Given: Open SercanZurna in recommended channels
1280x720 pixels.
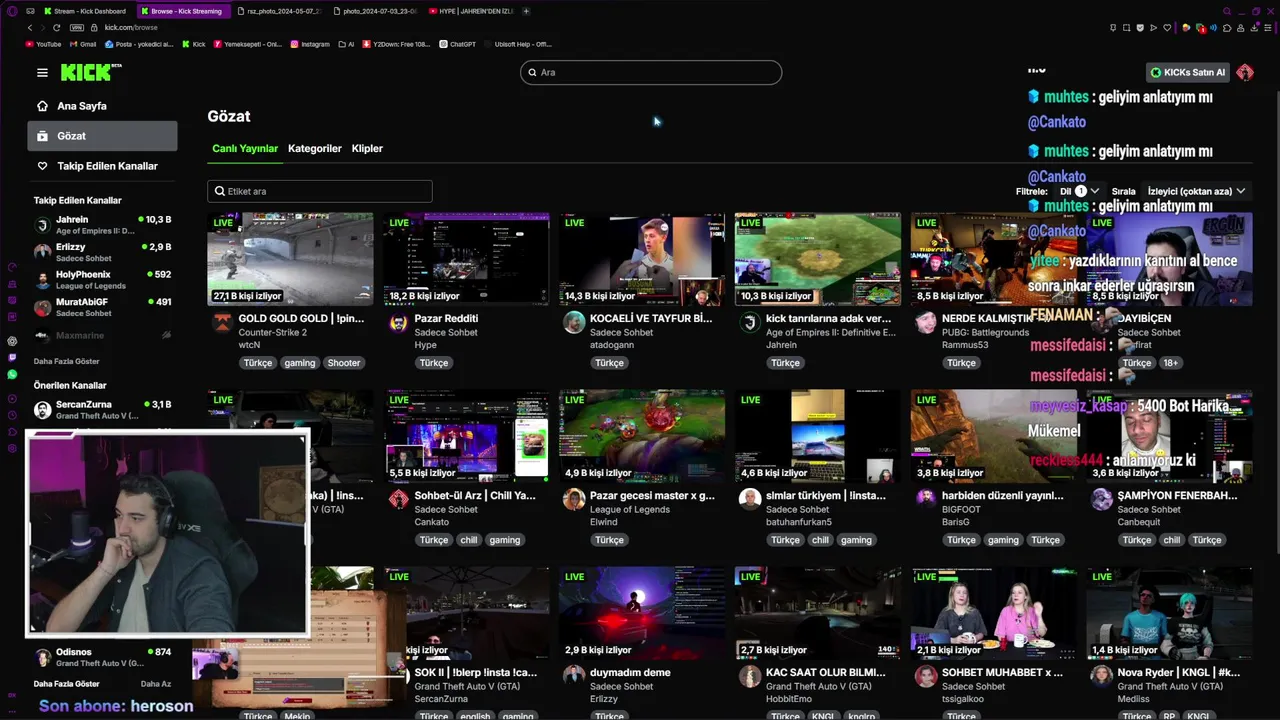Looking at the screenshot, I should [x=102, y=410].
